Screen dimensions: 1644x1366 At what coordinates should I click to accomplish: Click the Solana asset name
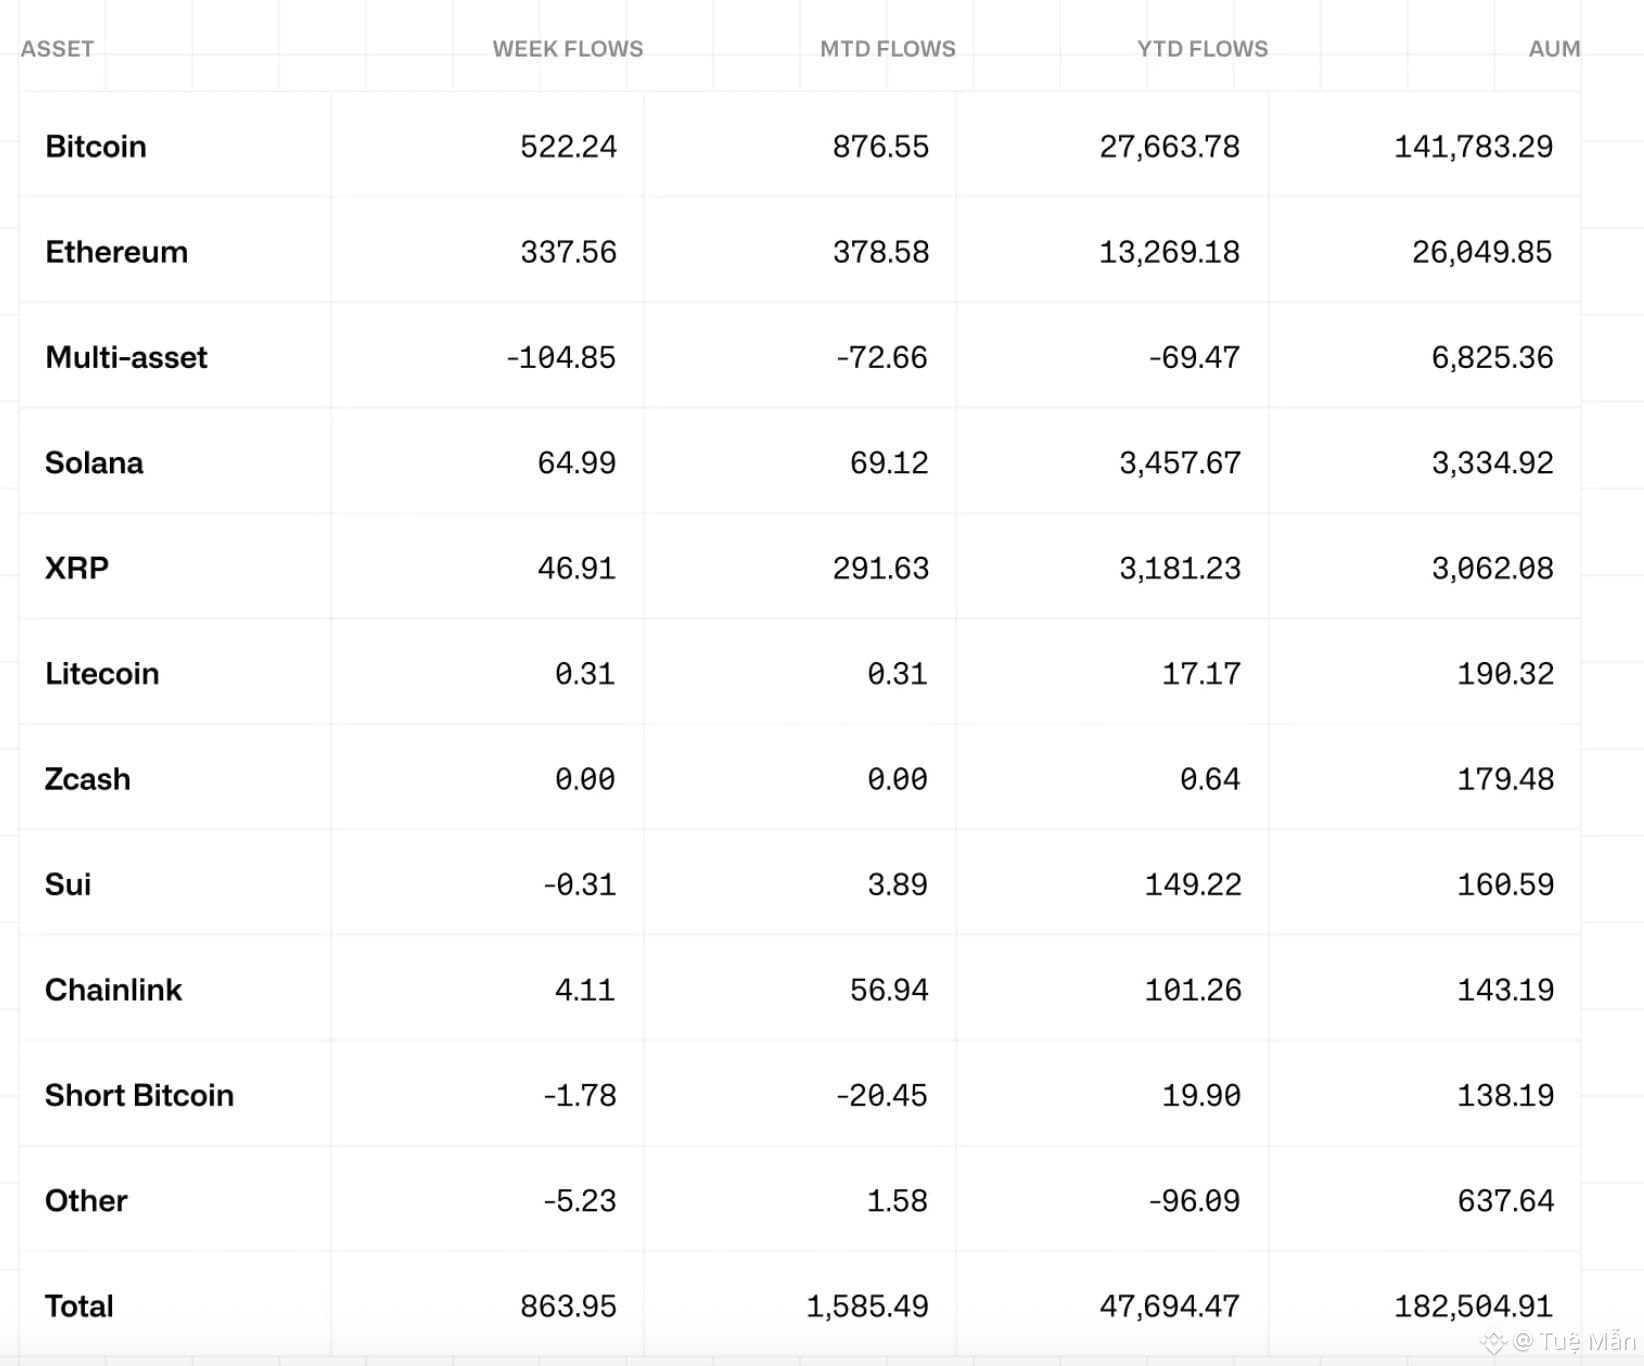tap(94, 463)
